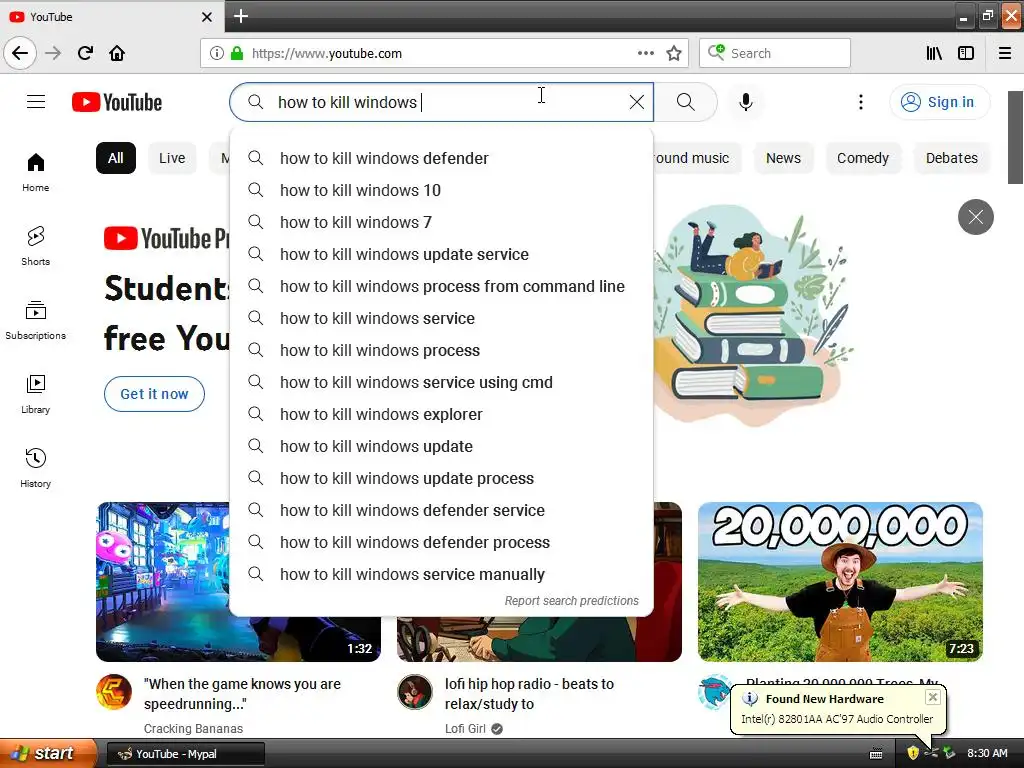Open the browser library icon
This screenshot has width=1024, height=768.
point(934,53)
